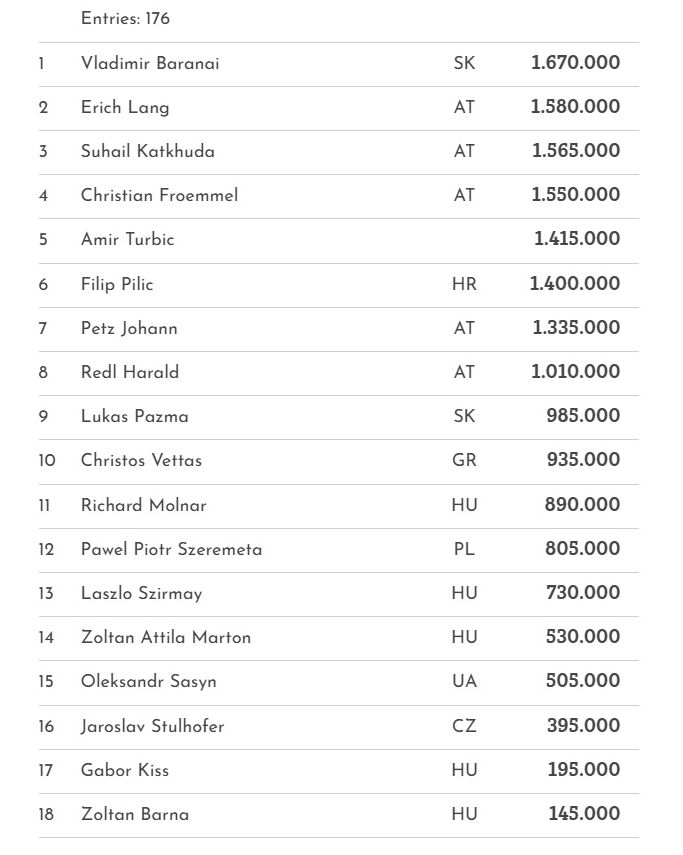
Task: Click the name Lukas Pazma
Action: [134, 416]
